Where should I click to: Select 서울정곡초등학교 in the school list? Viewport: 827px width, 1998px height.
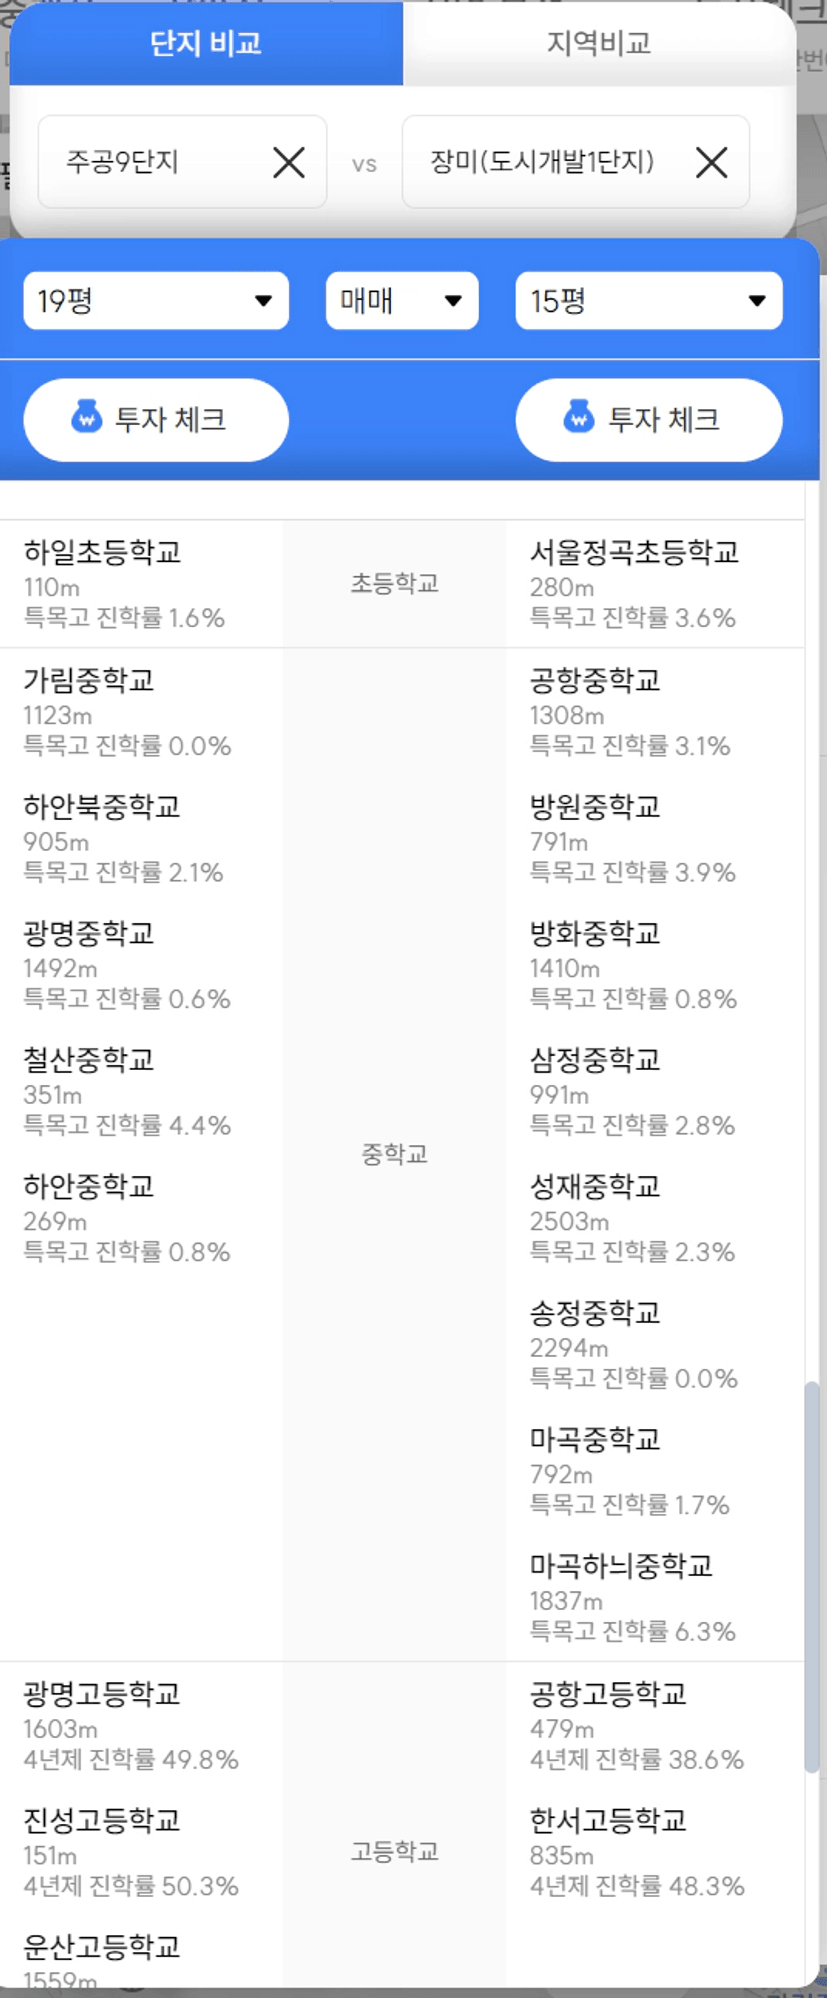pos(634,552)
